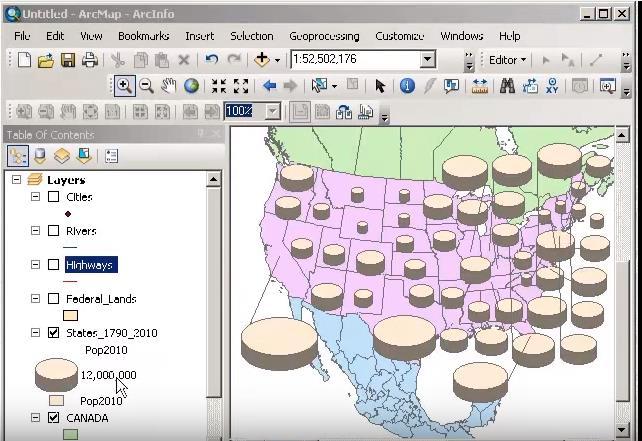Click the Federal_Lands legend color swatch
Screen dimensions: 642x441
[x=70, y=316]
